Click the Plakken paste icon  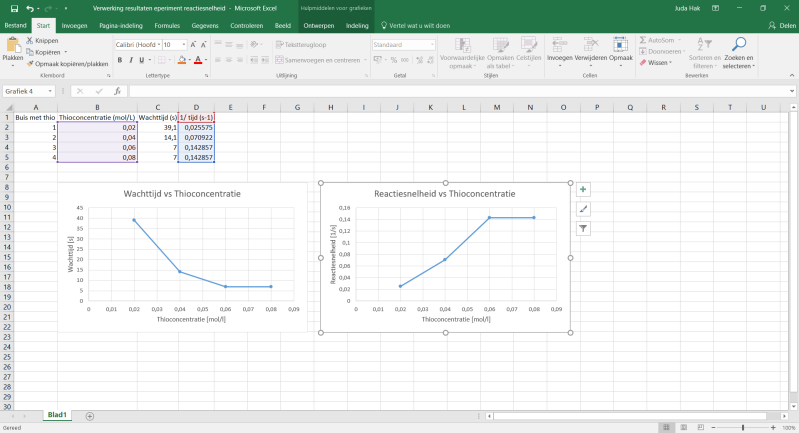(x=13, y=47)
